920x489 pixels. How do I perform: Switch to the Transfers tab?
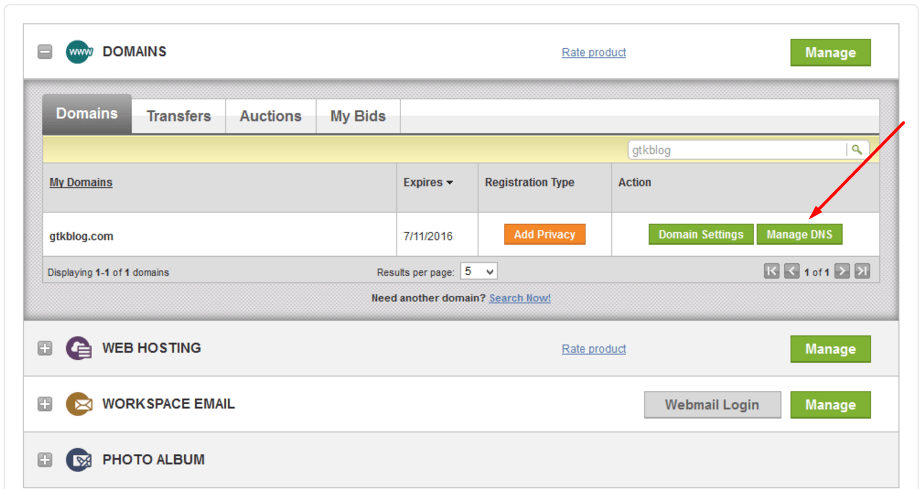click(x=178, y=116)
